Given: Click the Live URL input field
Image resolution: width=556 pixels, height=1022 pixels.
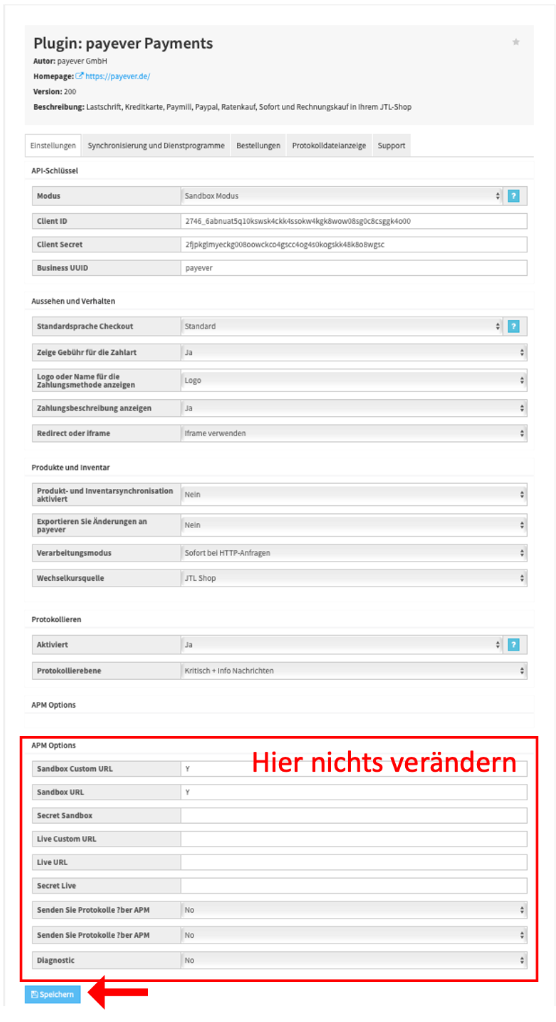Looking at the screenshot, I should coord(354,862).
